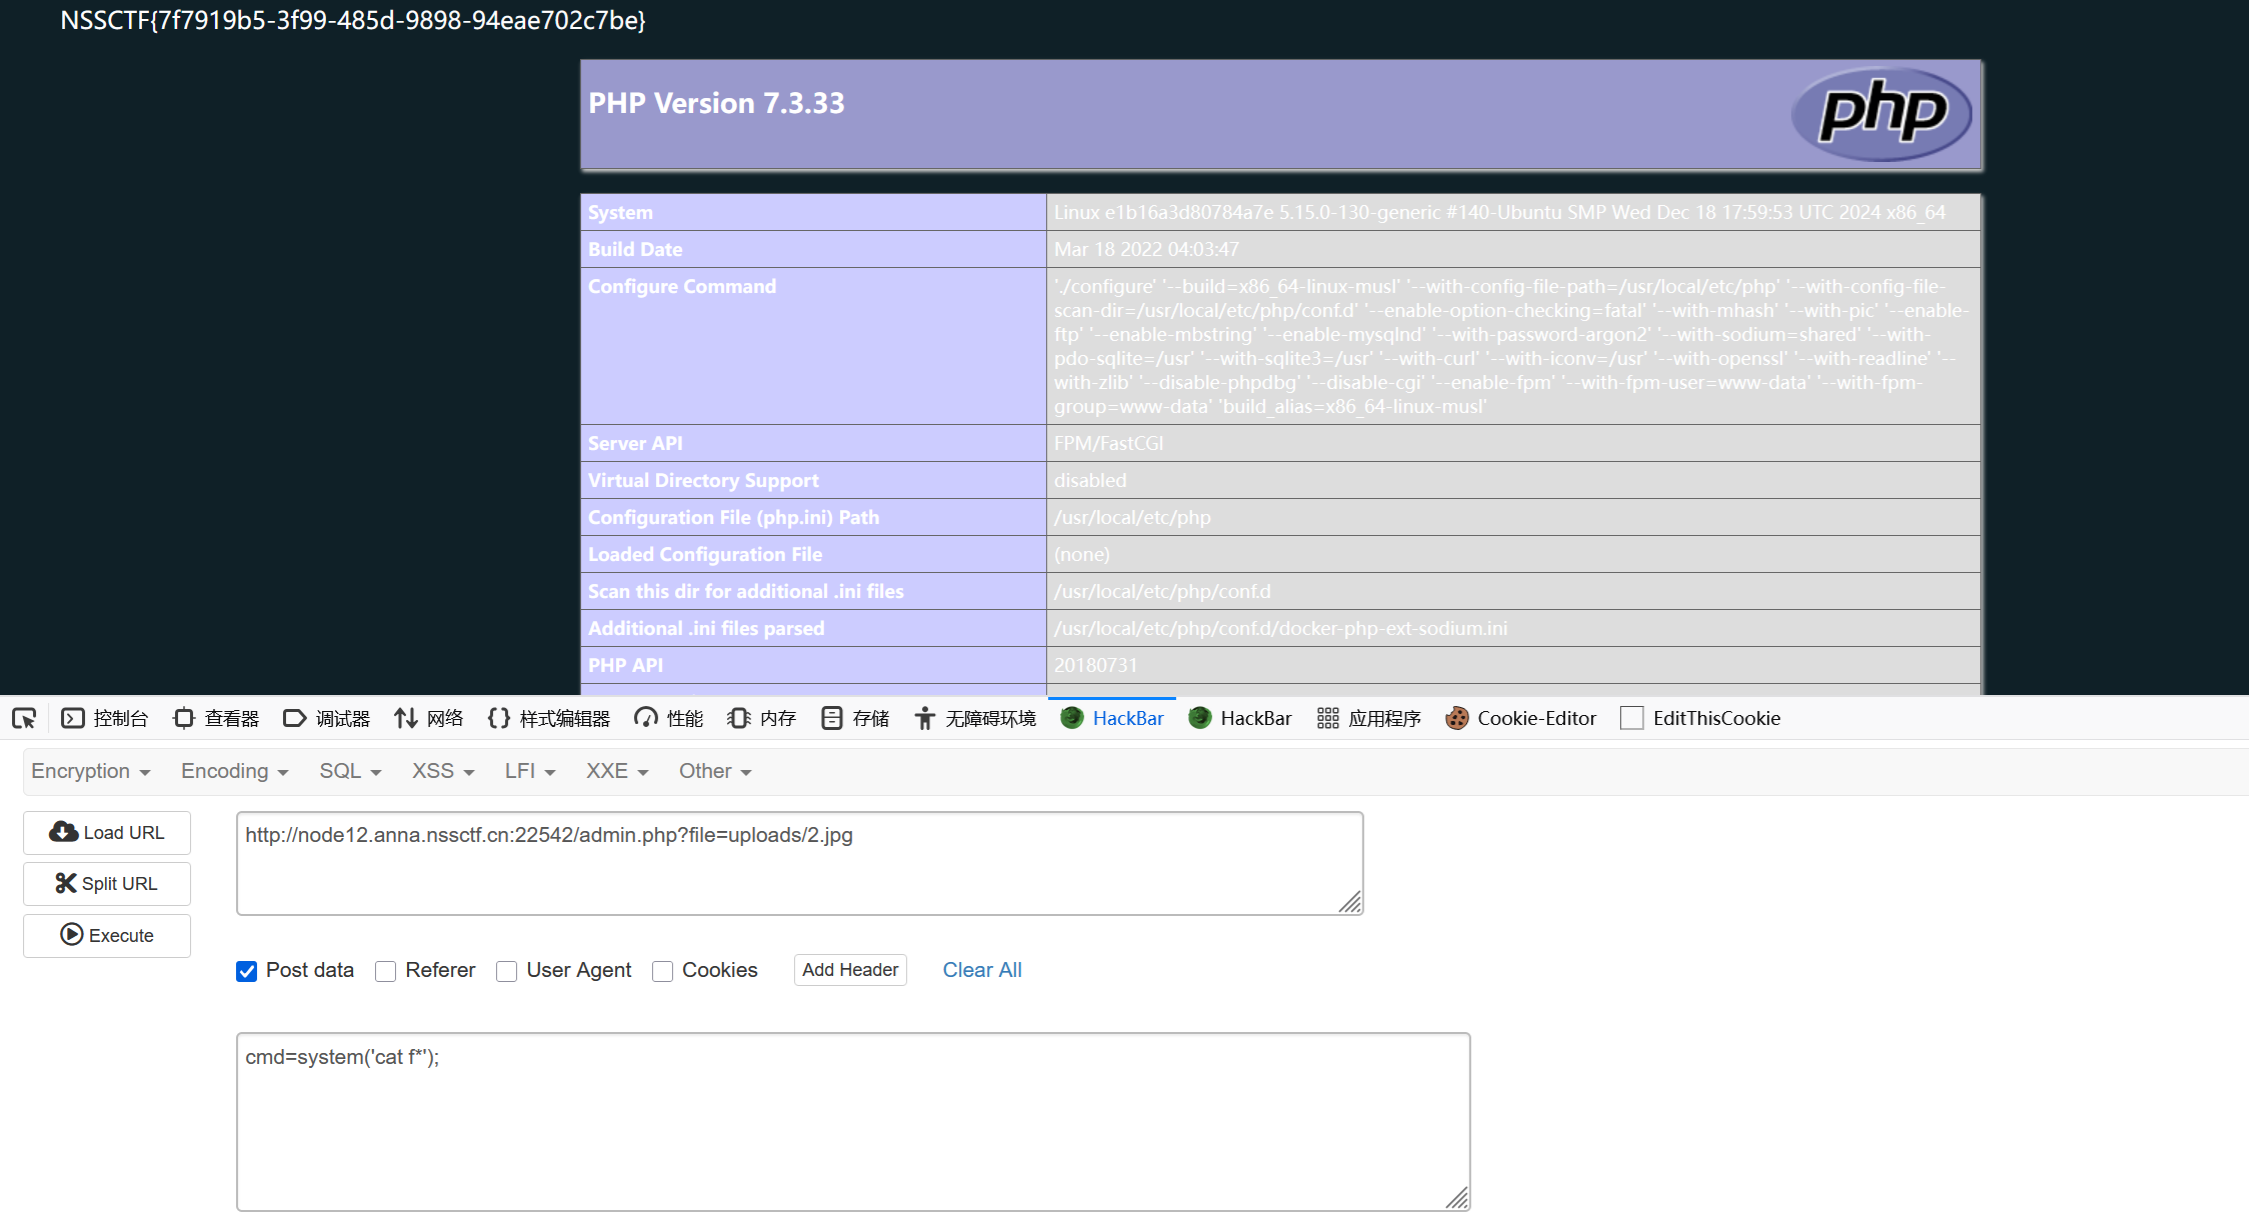
Task: Expand the SQL dropdown menu
Action: [350, 771]
